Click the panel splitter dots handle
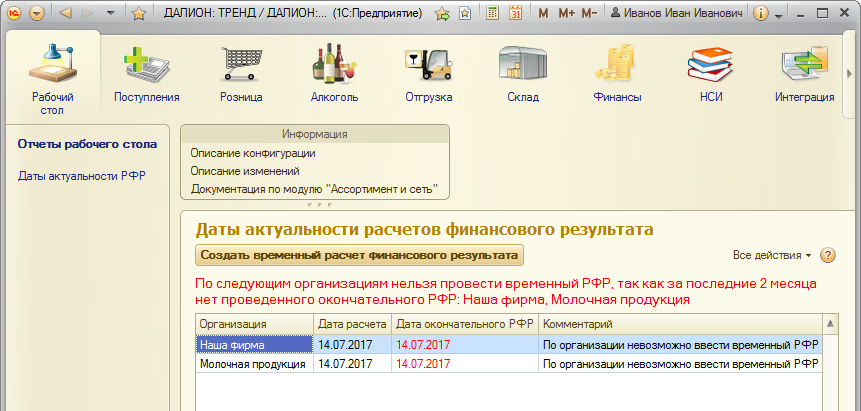 319,204
